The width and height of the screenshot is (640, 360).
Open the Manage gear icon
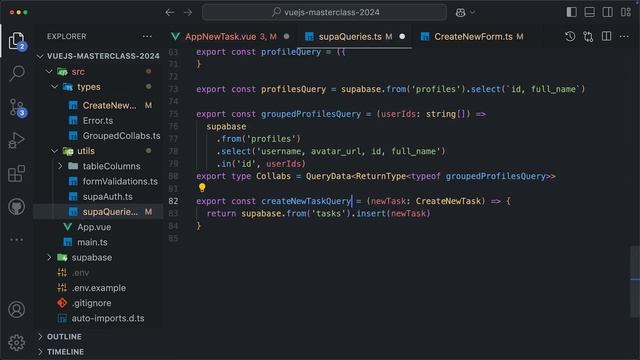click(16, 342)
